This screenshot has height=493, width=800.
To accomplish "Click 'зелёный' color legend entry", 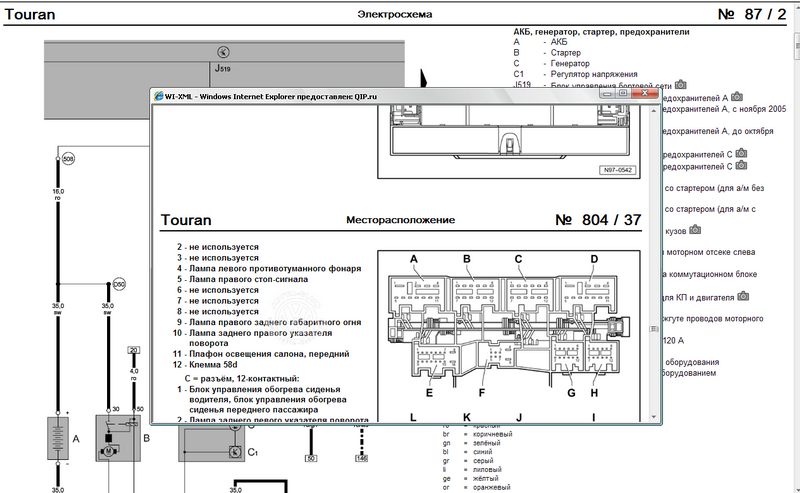I will click(x=487, y=442).
